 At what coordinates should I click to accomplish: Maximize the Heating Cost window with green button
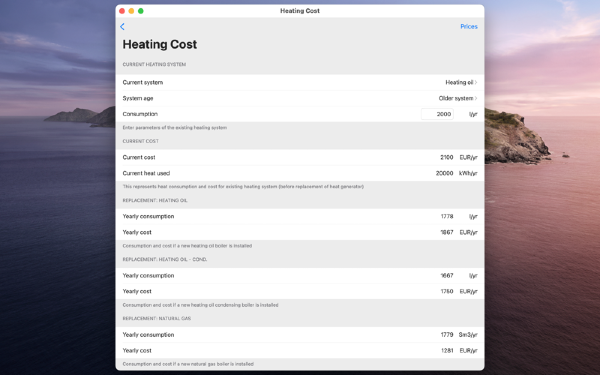point(141,11)
